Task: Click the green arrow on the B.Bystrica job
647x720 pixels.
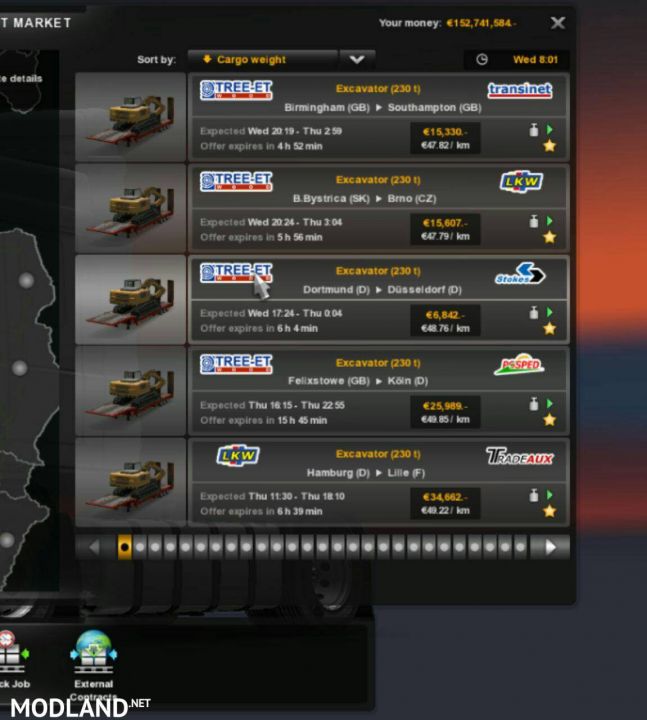Action: pyautogui.click(x=550, y=221)
